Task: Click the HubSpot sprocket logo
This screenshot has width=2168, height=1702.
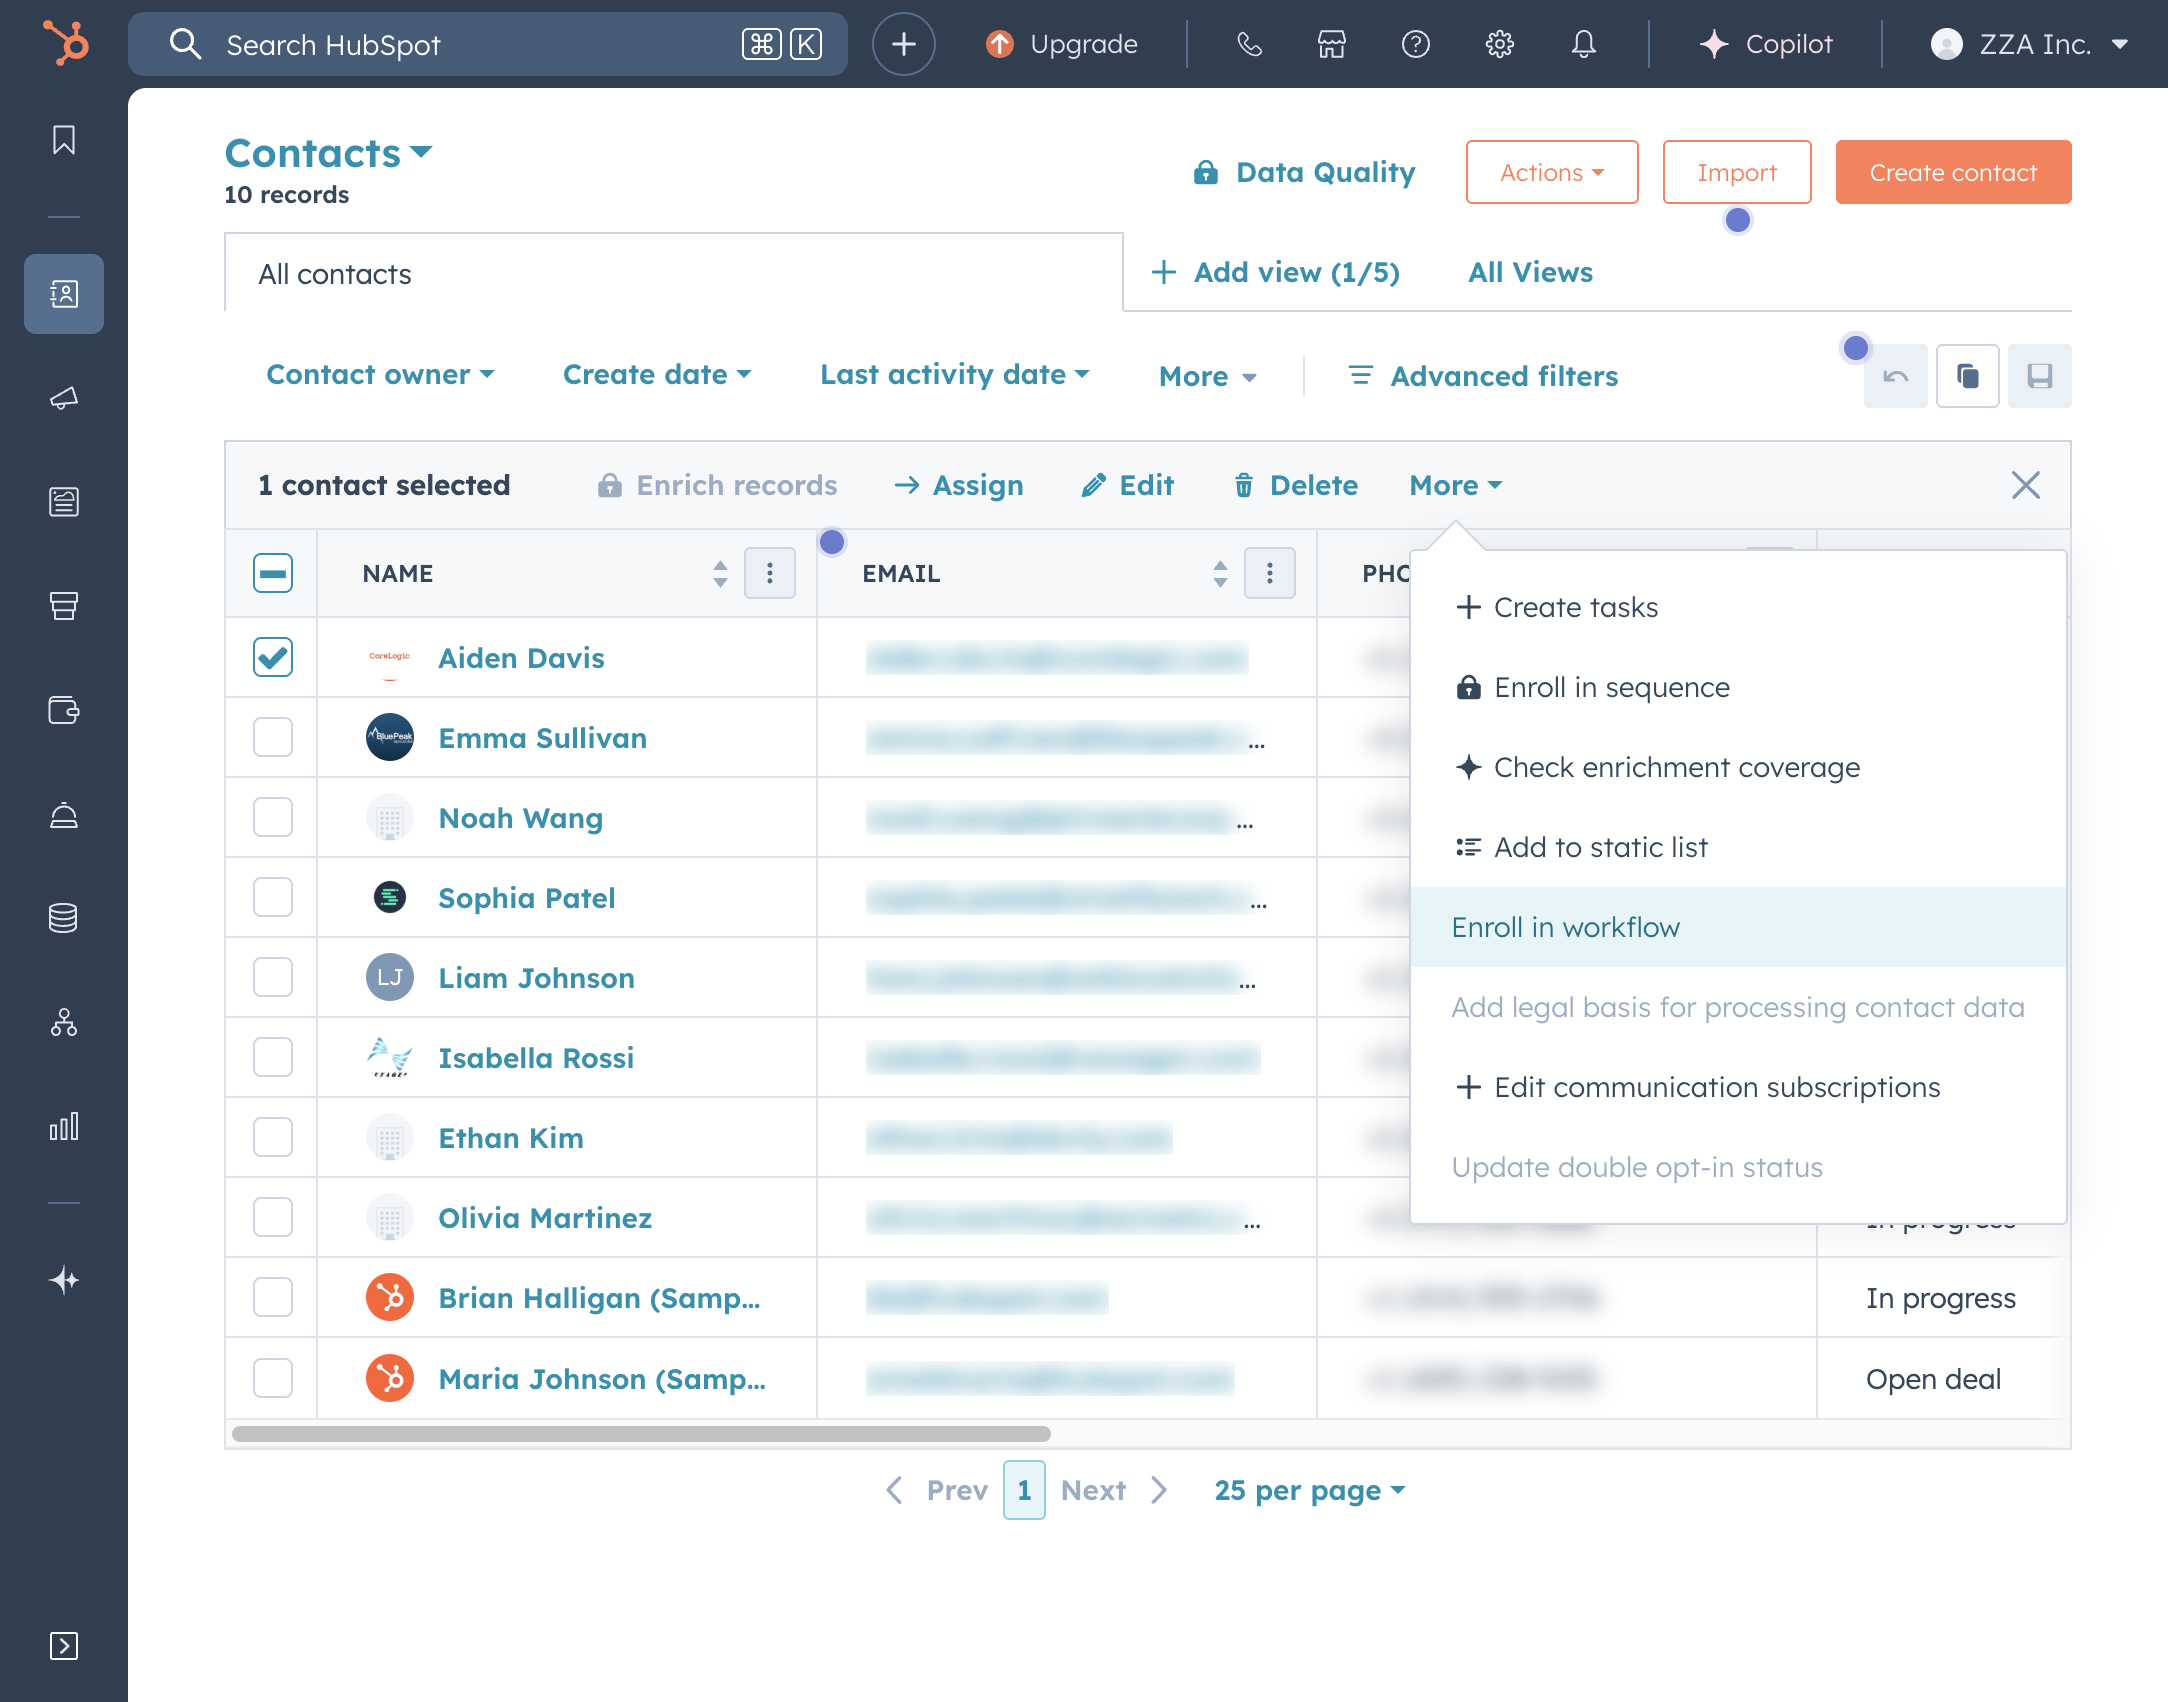Action: [x=65, y=44]
